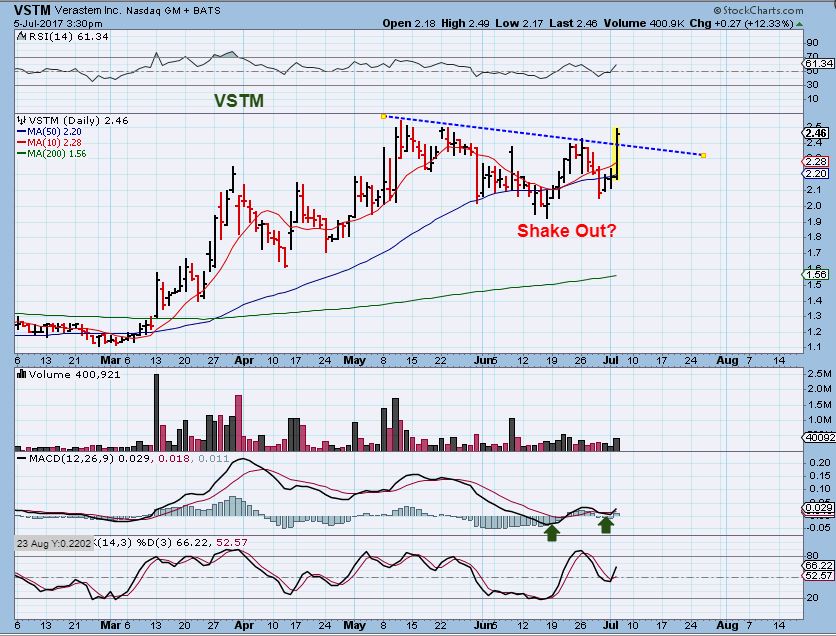This screenshot has width=836, height=636.
Task: Click the Open 2.18 value in header
Action: tap(409, 23)
